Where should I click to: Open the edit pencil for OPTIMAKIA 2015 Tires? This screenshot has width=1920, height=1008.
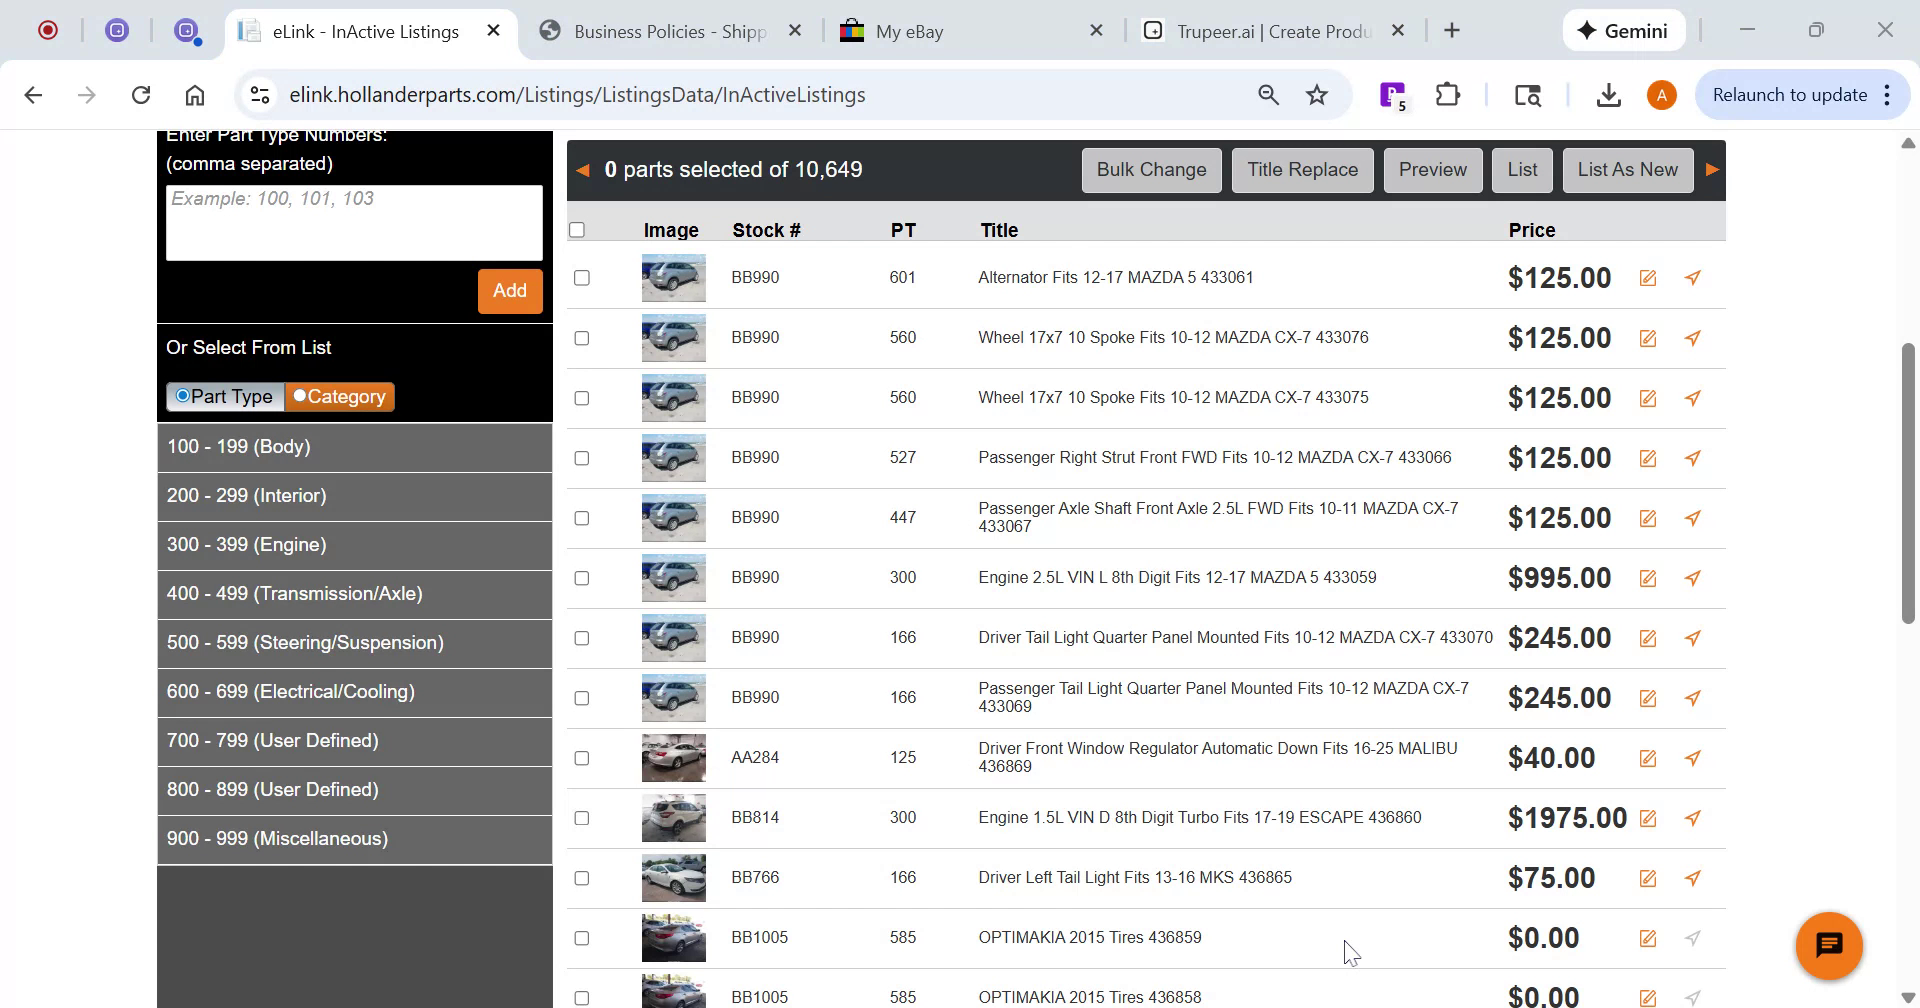click(1647, 938)
